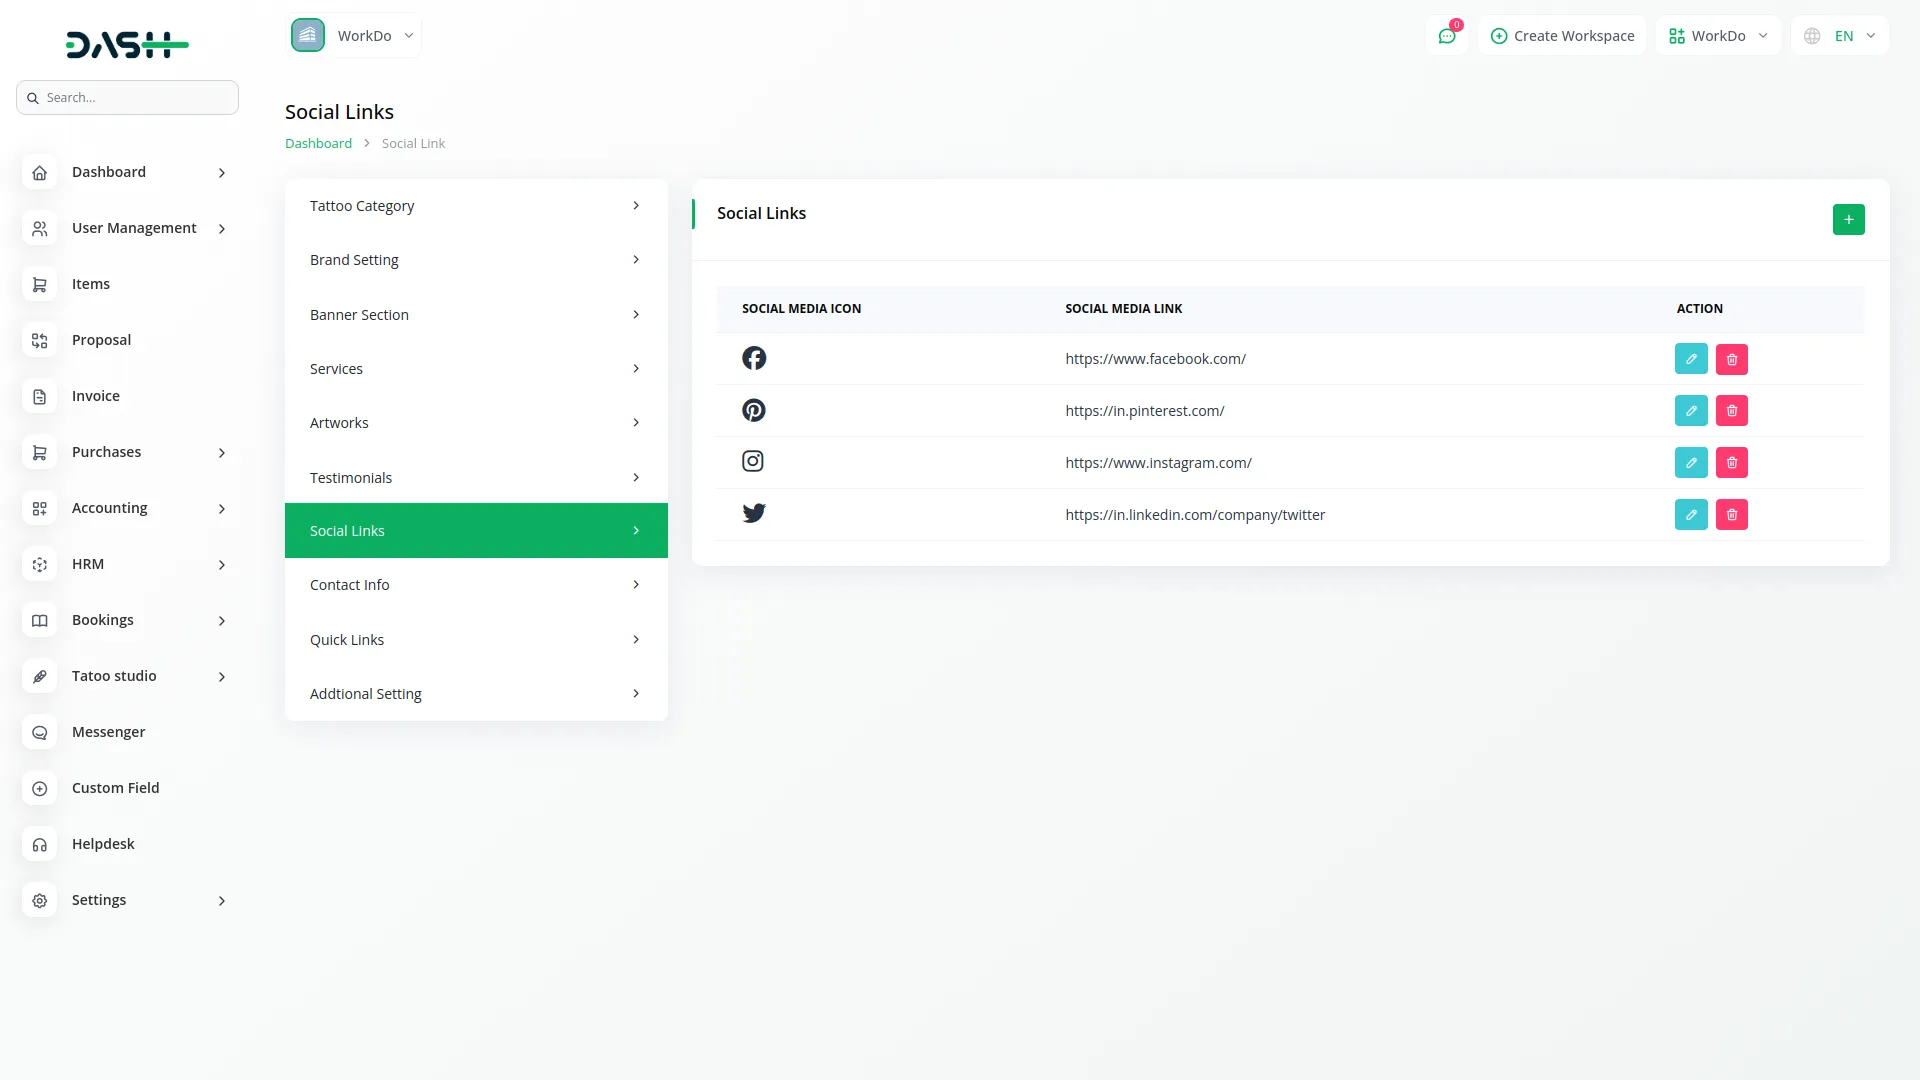This screenshot has width=1920, height=1080.
Task: Click the Proposal sidebar icon
Action: [39, 340]
